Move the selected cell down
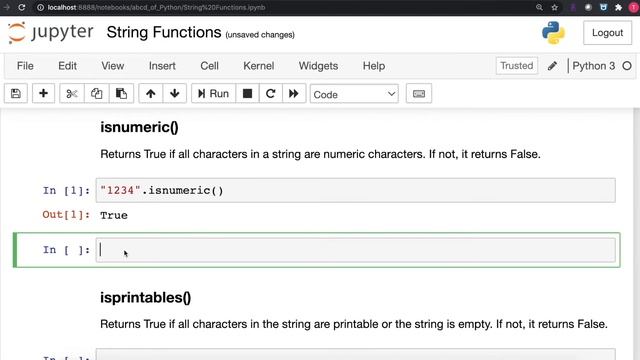The width and height of the screenshot is (640, 360). tap(175, 93)
